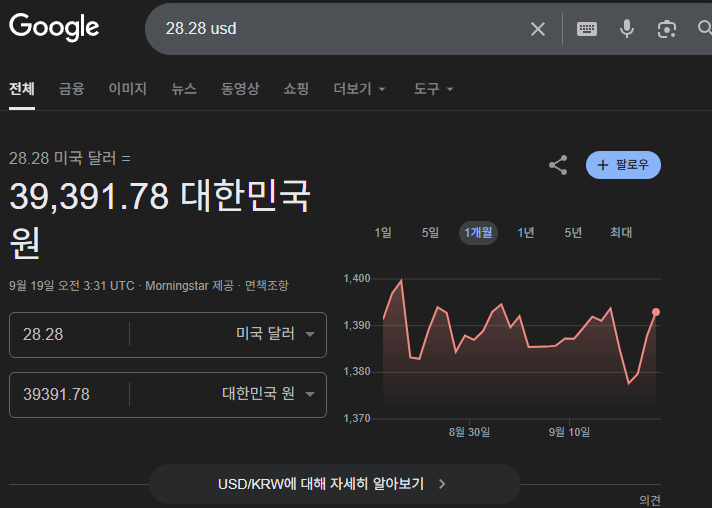Click the magnifier search icon
This screenshot has width=712, height=508.
click(x=703, y=29)
